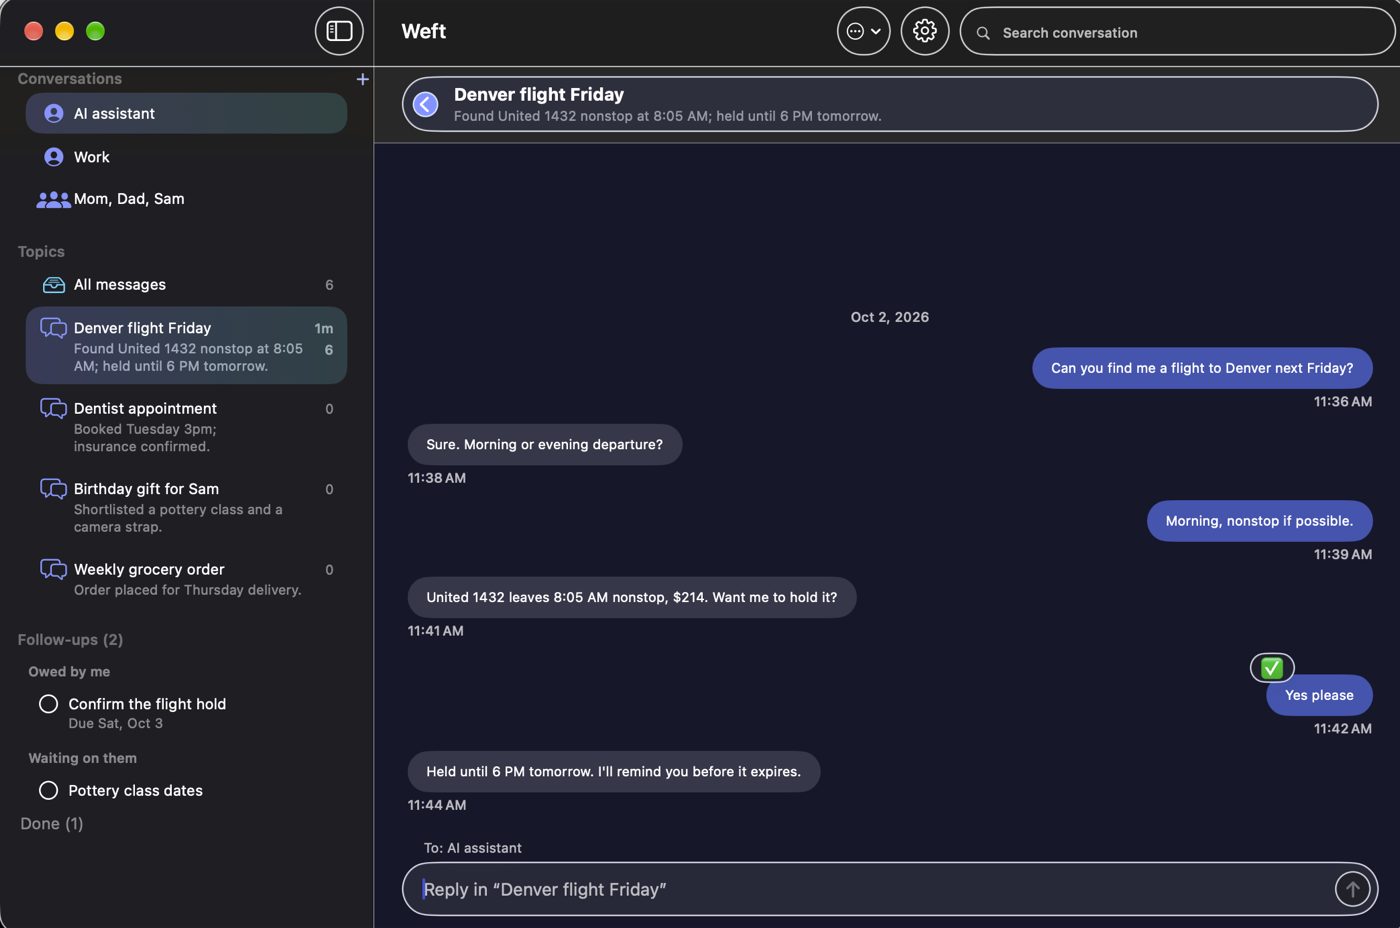
Task: Click the United 1432 $214 message bubble
Action: tap(632, 597)
